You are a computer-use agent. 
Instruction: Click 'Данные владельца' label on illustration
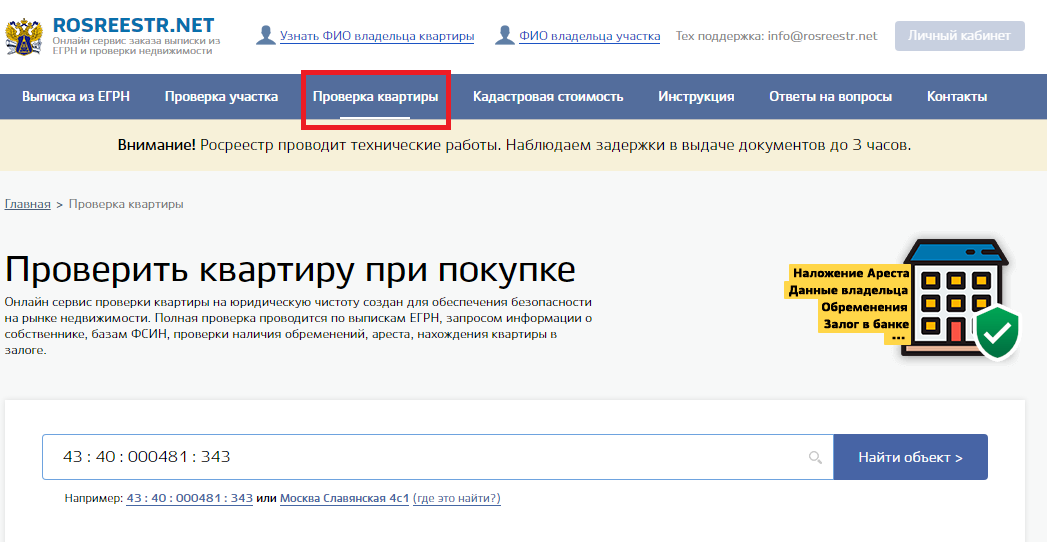848,290
